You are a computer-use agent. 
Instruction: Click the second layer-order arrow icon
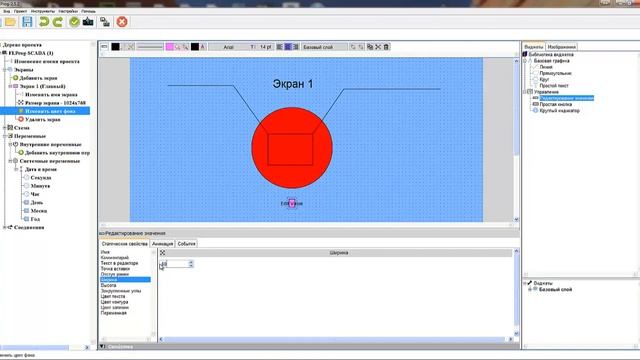[361, 47]
